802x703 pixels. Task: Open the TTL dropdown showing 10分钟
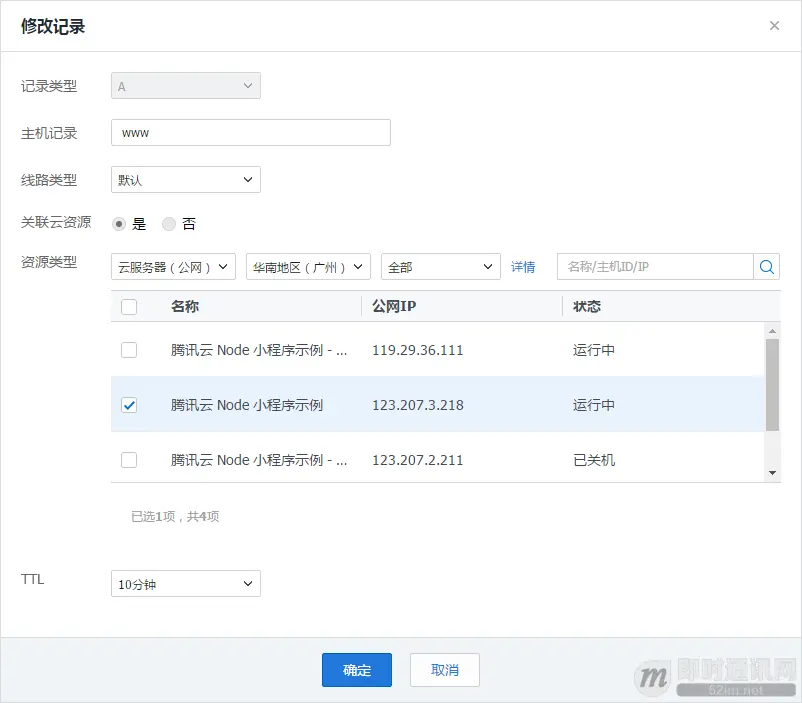pyautogui.click(x=185, y=583)
